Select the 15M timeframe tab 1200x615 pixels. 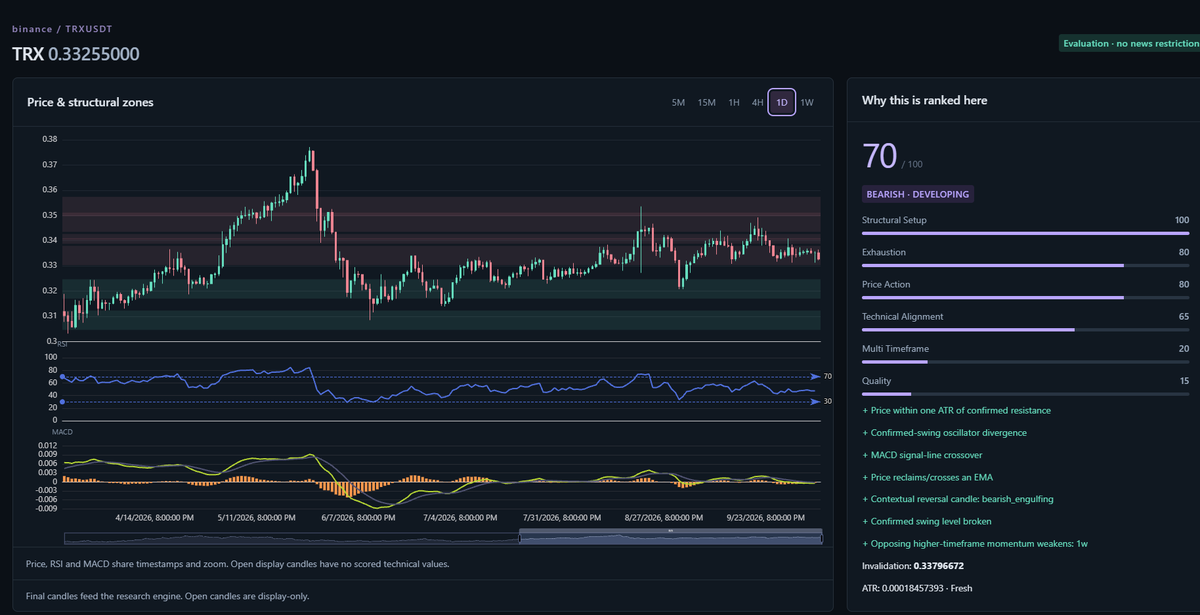pyautogui.click(x=706, y=102)
